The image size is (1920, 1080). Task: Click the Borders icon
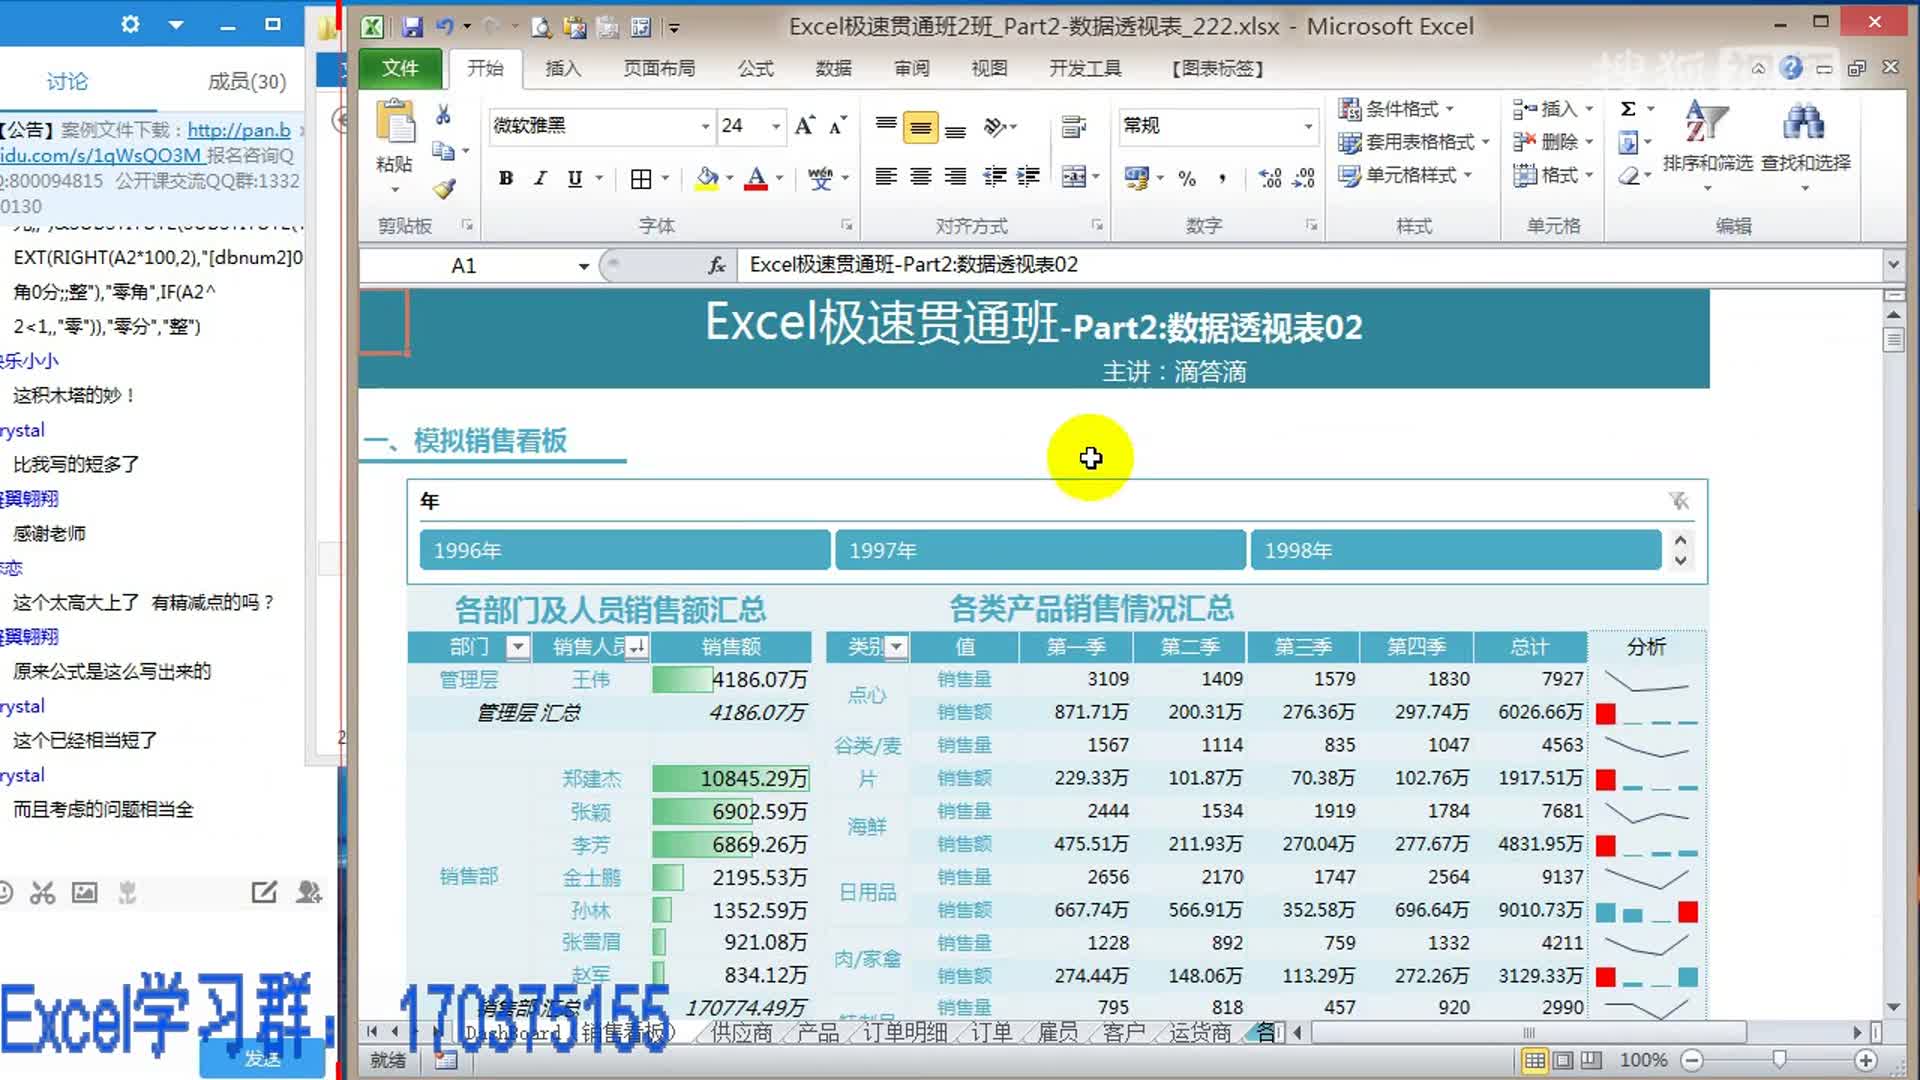641,179
